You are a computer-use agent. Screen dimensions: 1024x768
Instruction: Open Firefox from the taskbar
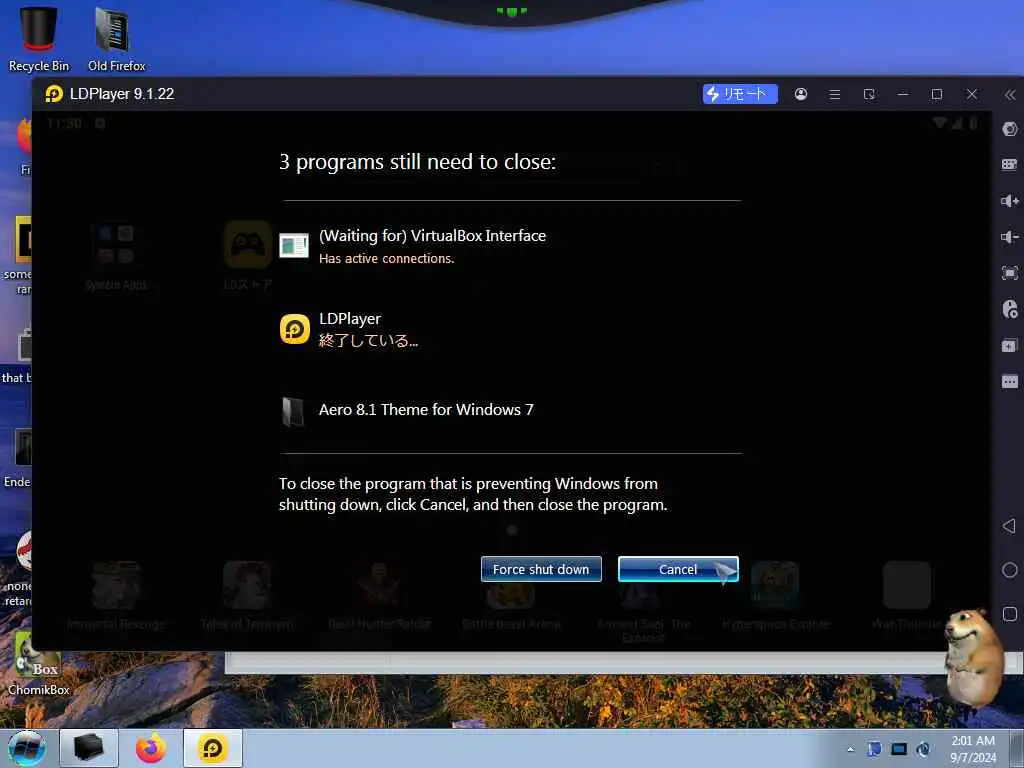[151, 748]
